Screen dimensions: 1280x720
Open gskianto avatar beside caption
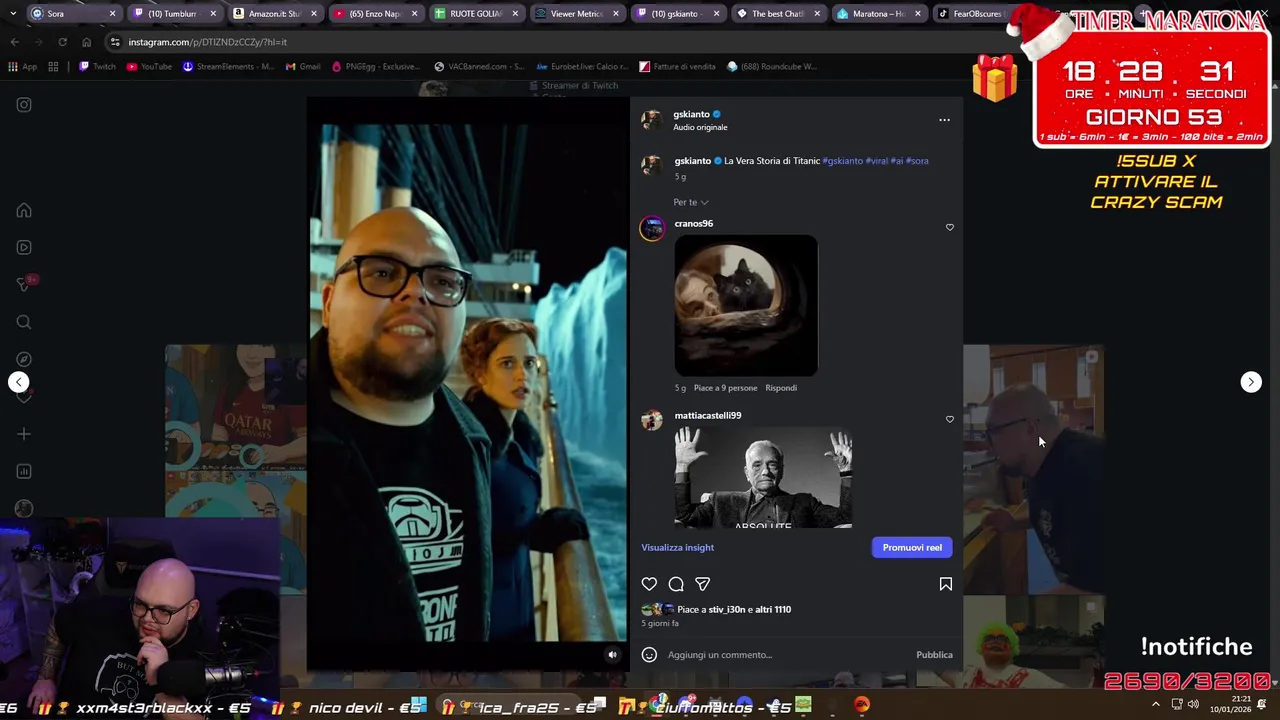click(651, 165)
